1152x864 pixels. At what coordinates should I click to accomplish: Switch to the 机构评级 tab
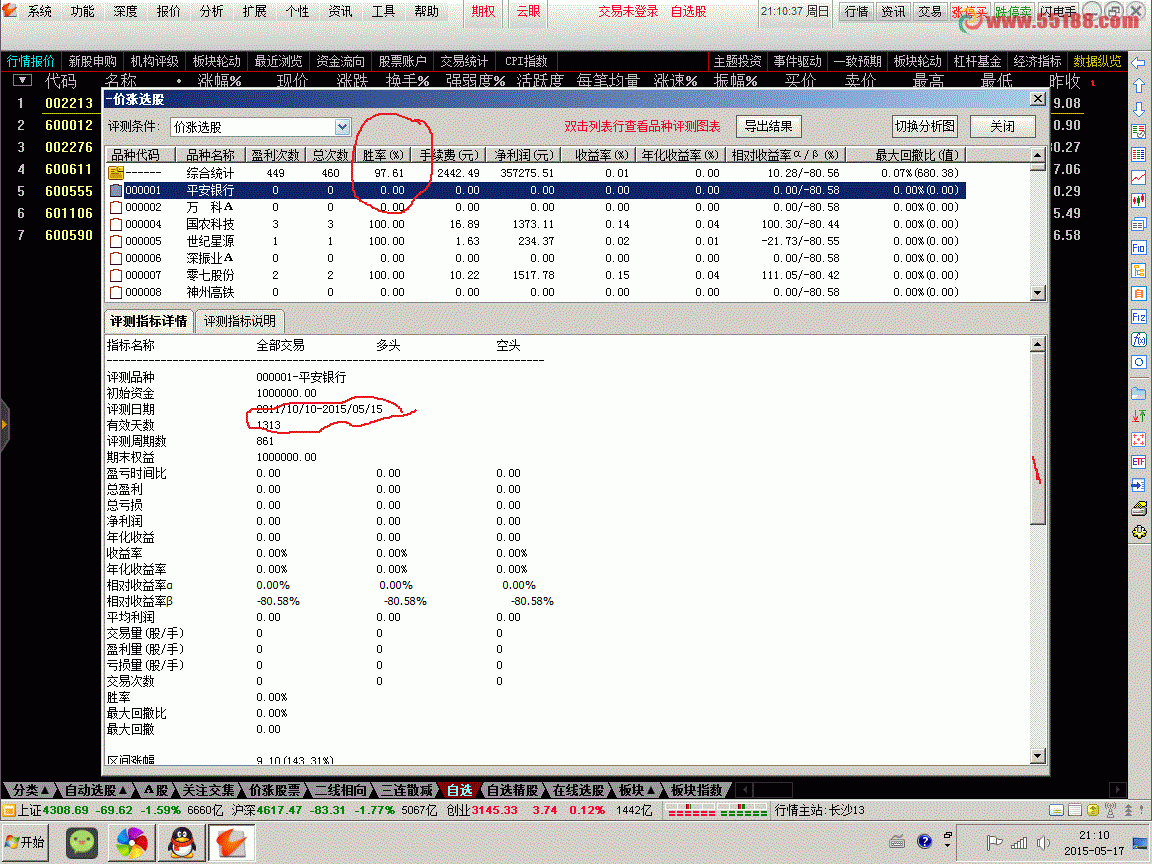tap(154, 62)
